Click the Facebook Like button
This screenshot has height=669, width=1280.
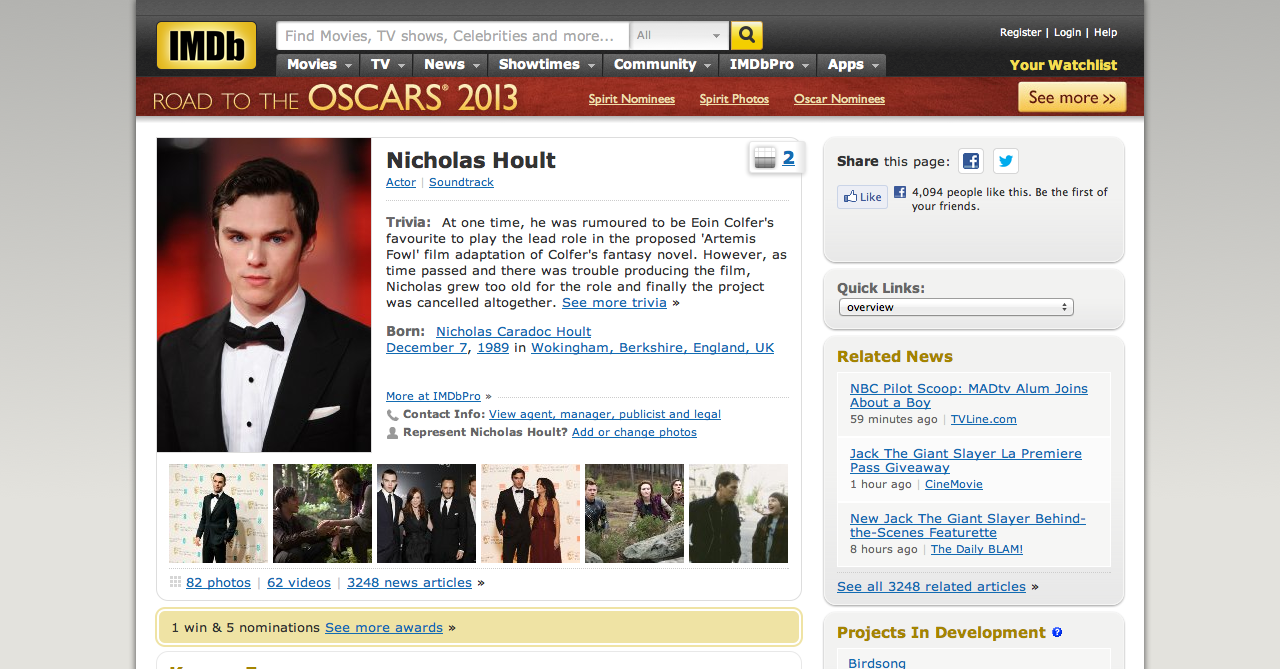[862, 197]
